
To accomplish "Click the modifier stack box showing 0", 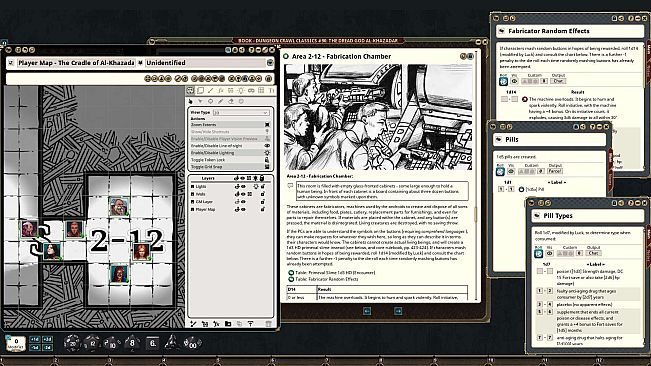I will coord(16,343).
